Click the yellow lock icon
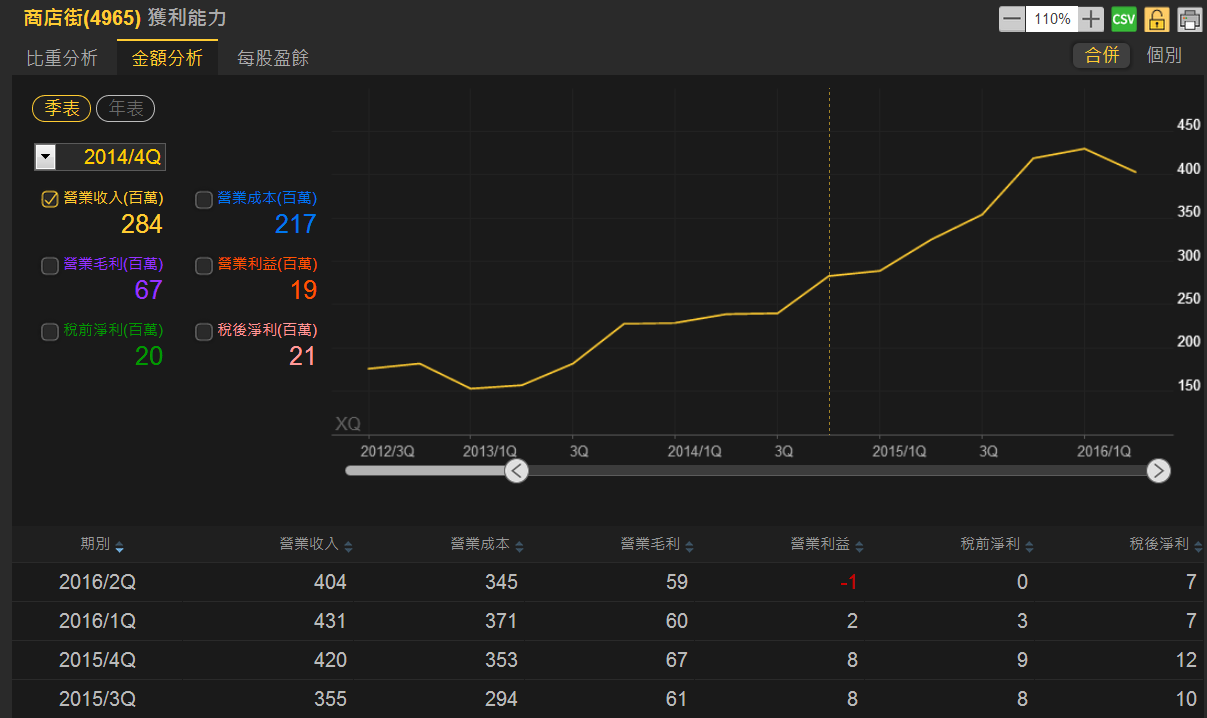This screenshot has width=1207, height=718. point(1157,19)
